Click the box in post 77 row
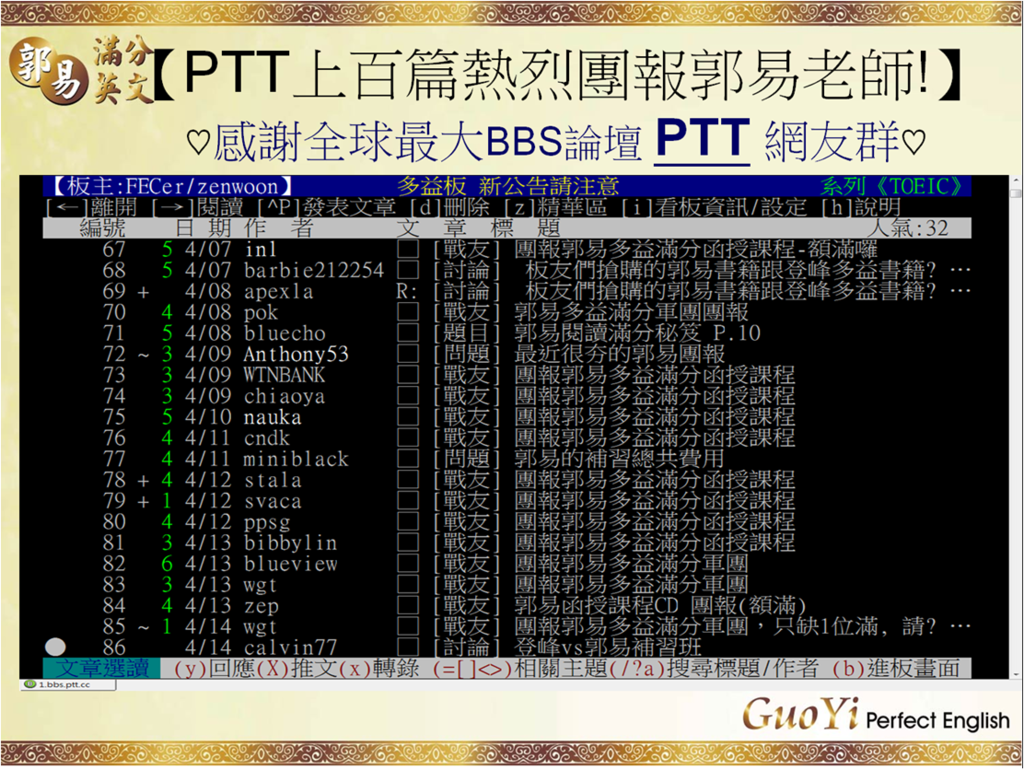This screenshot has height=770, width=1024. (408, 458)
